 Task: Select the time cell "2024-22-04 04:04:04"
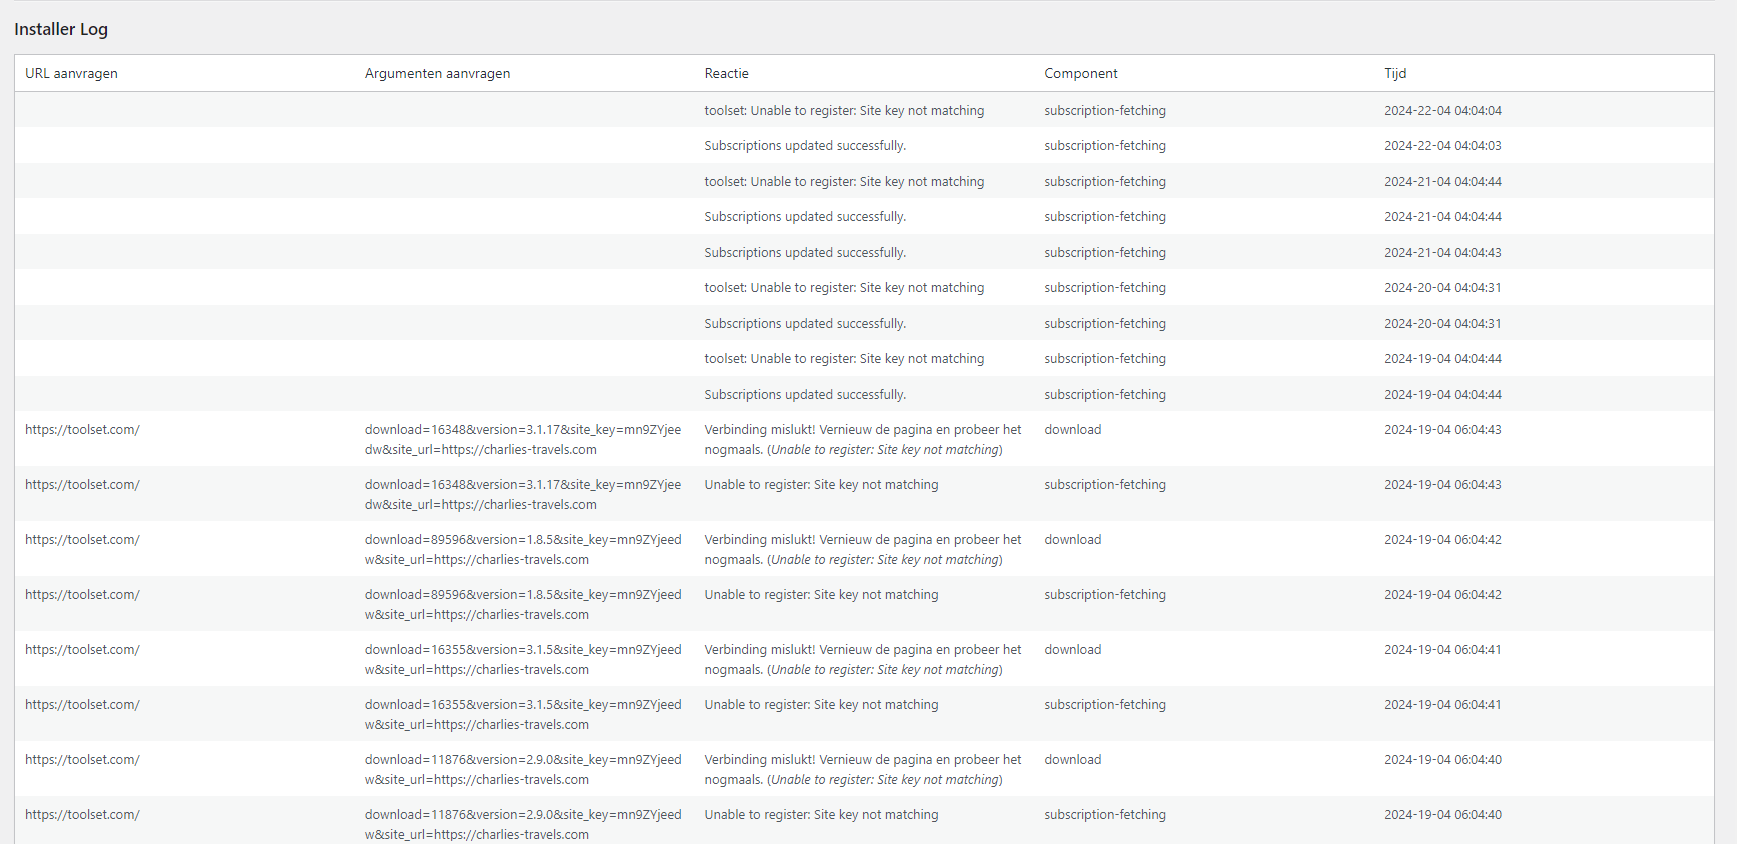(x=1442, y=111)
